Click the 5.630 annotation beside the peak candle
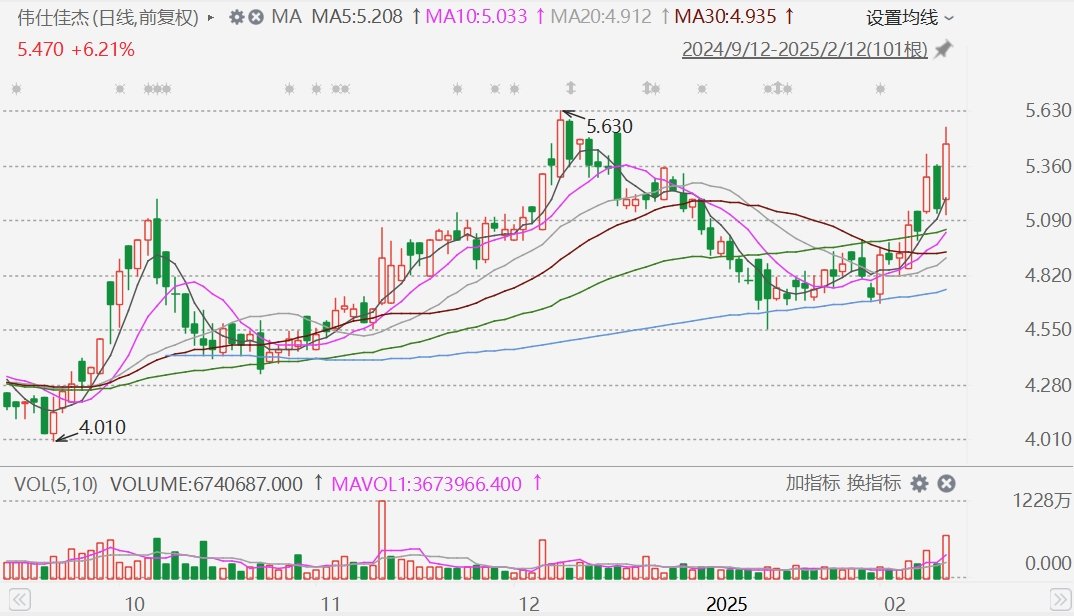The width and height of the screenshot is (1074, 616). [x=610, y=126]
